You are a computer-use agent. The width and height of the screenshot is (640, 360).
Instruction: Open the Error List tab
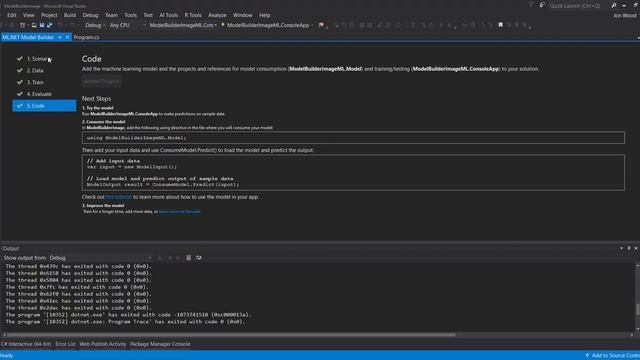(x=65, y=344)
